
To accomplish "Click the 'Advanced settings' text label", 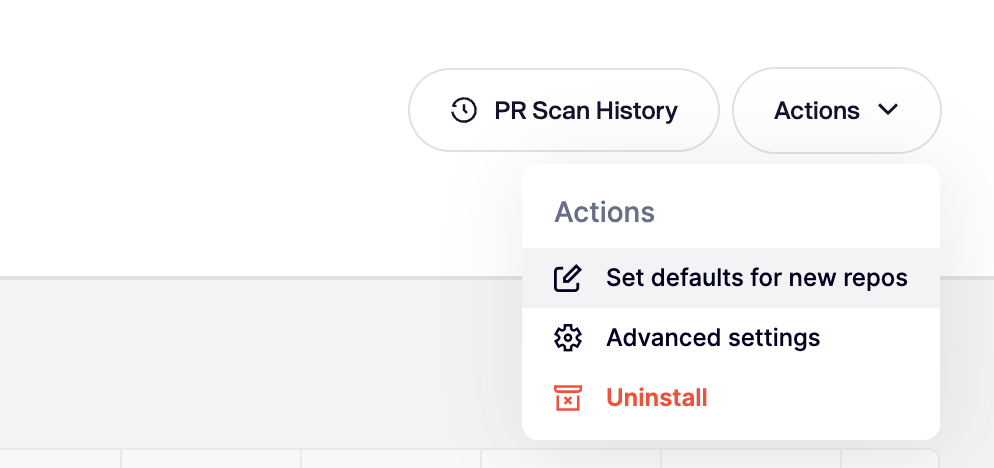I will [x=713, y=338].
